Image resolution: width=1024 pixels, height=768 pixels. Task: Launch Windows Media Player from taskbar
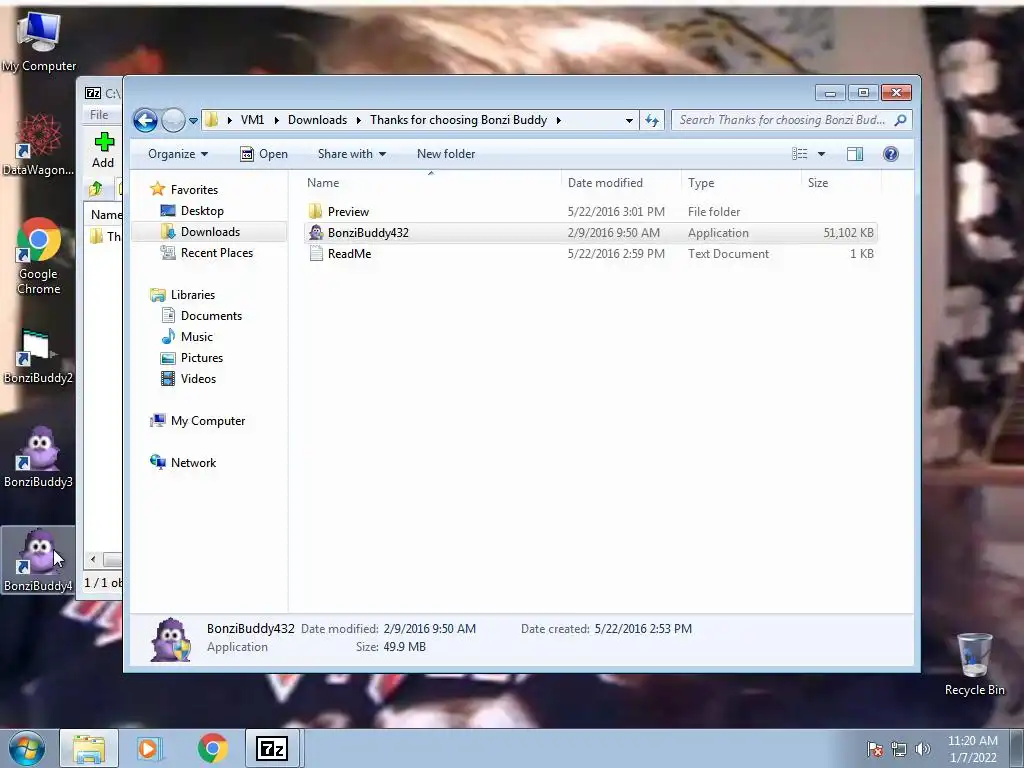(x=150, y=748)
